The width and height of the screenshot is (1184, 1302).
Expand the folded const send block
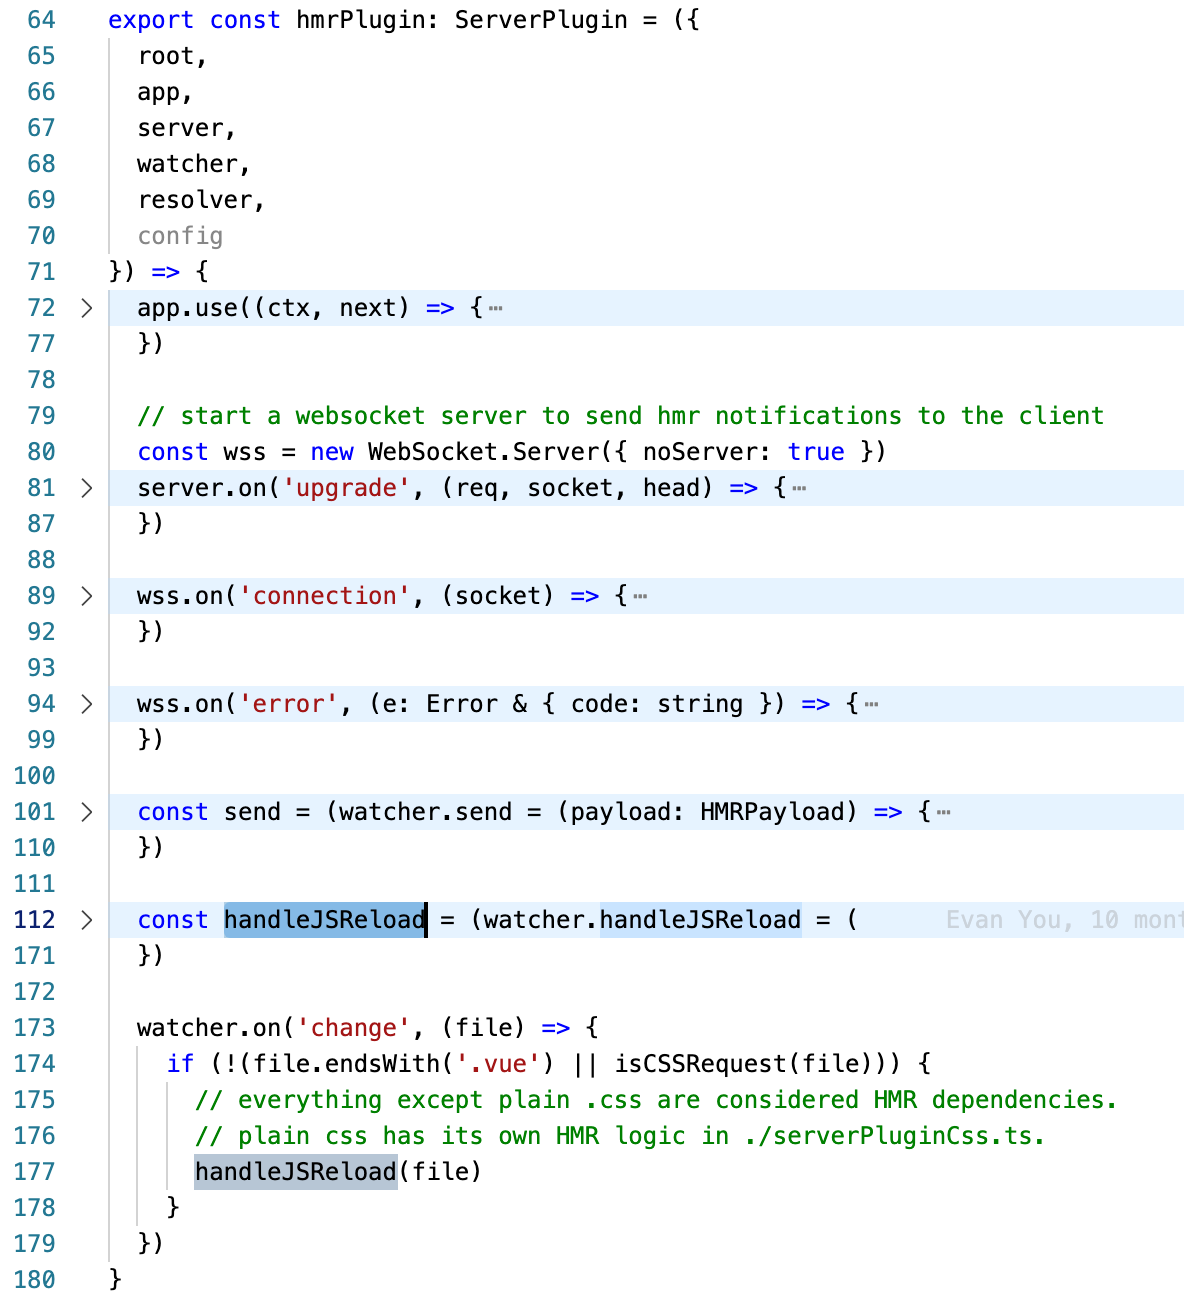pos(87,812)
